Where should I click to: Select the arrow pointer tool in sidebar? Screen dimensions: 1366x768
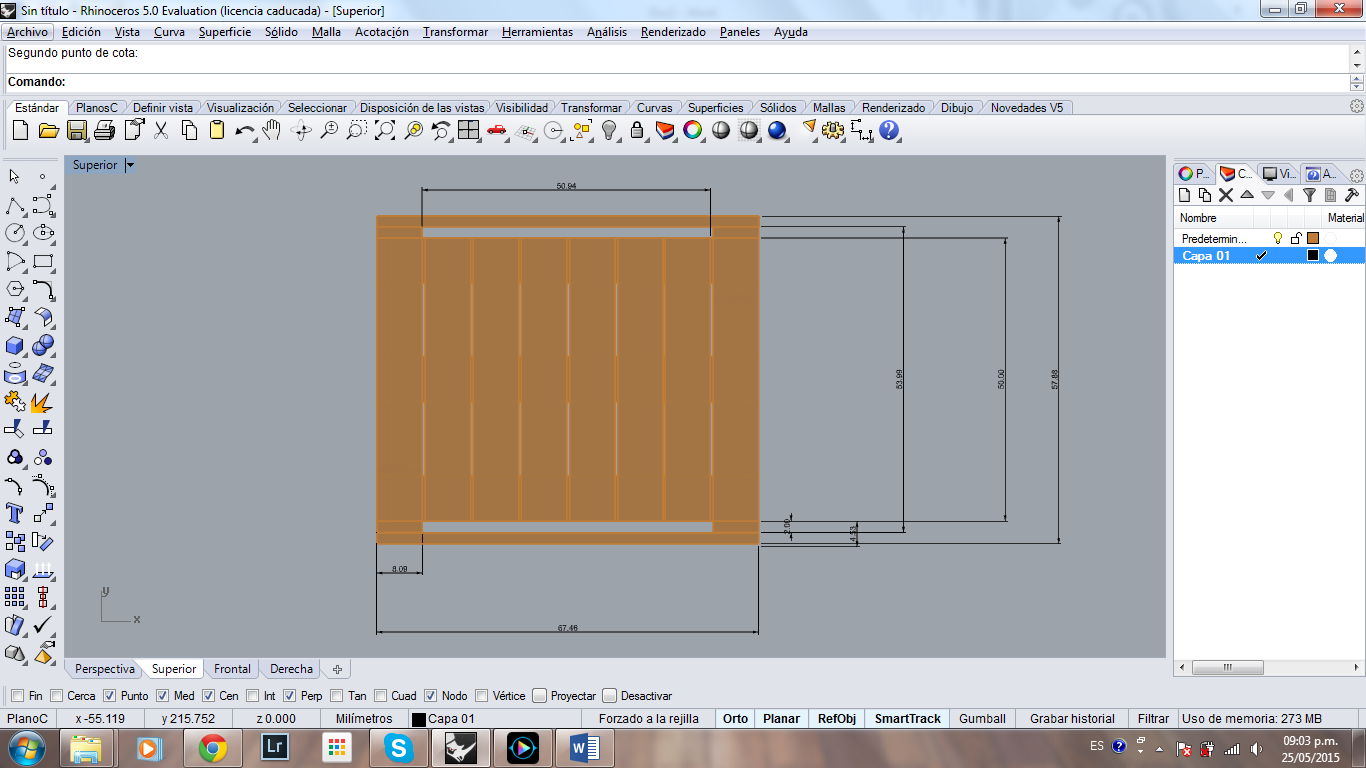pyautogui.click(x=15, y=177)
